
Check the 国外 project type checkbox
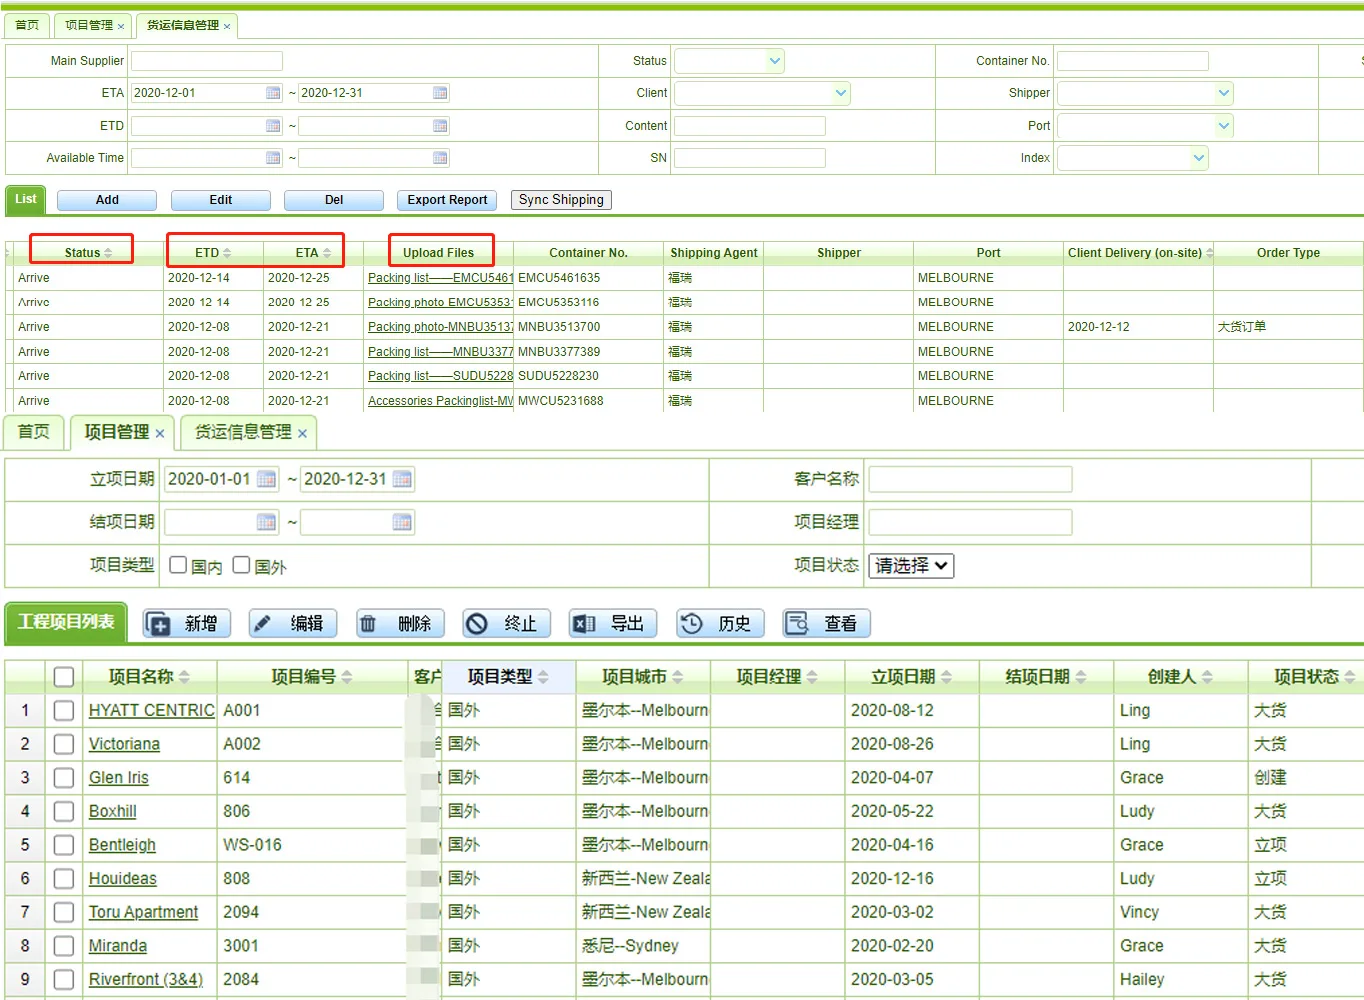241,565
